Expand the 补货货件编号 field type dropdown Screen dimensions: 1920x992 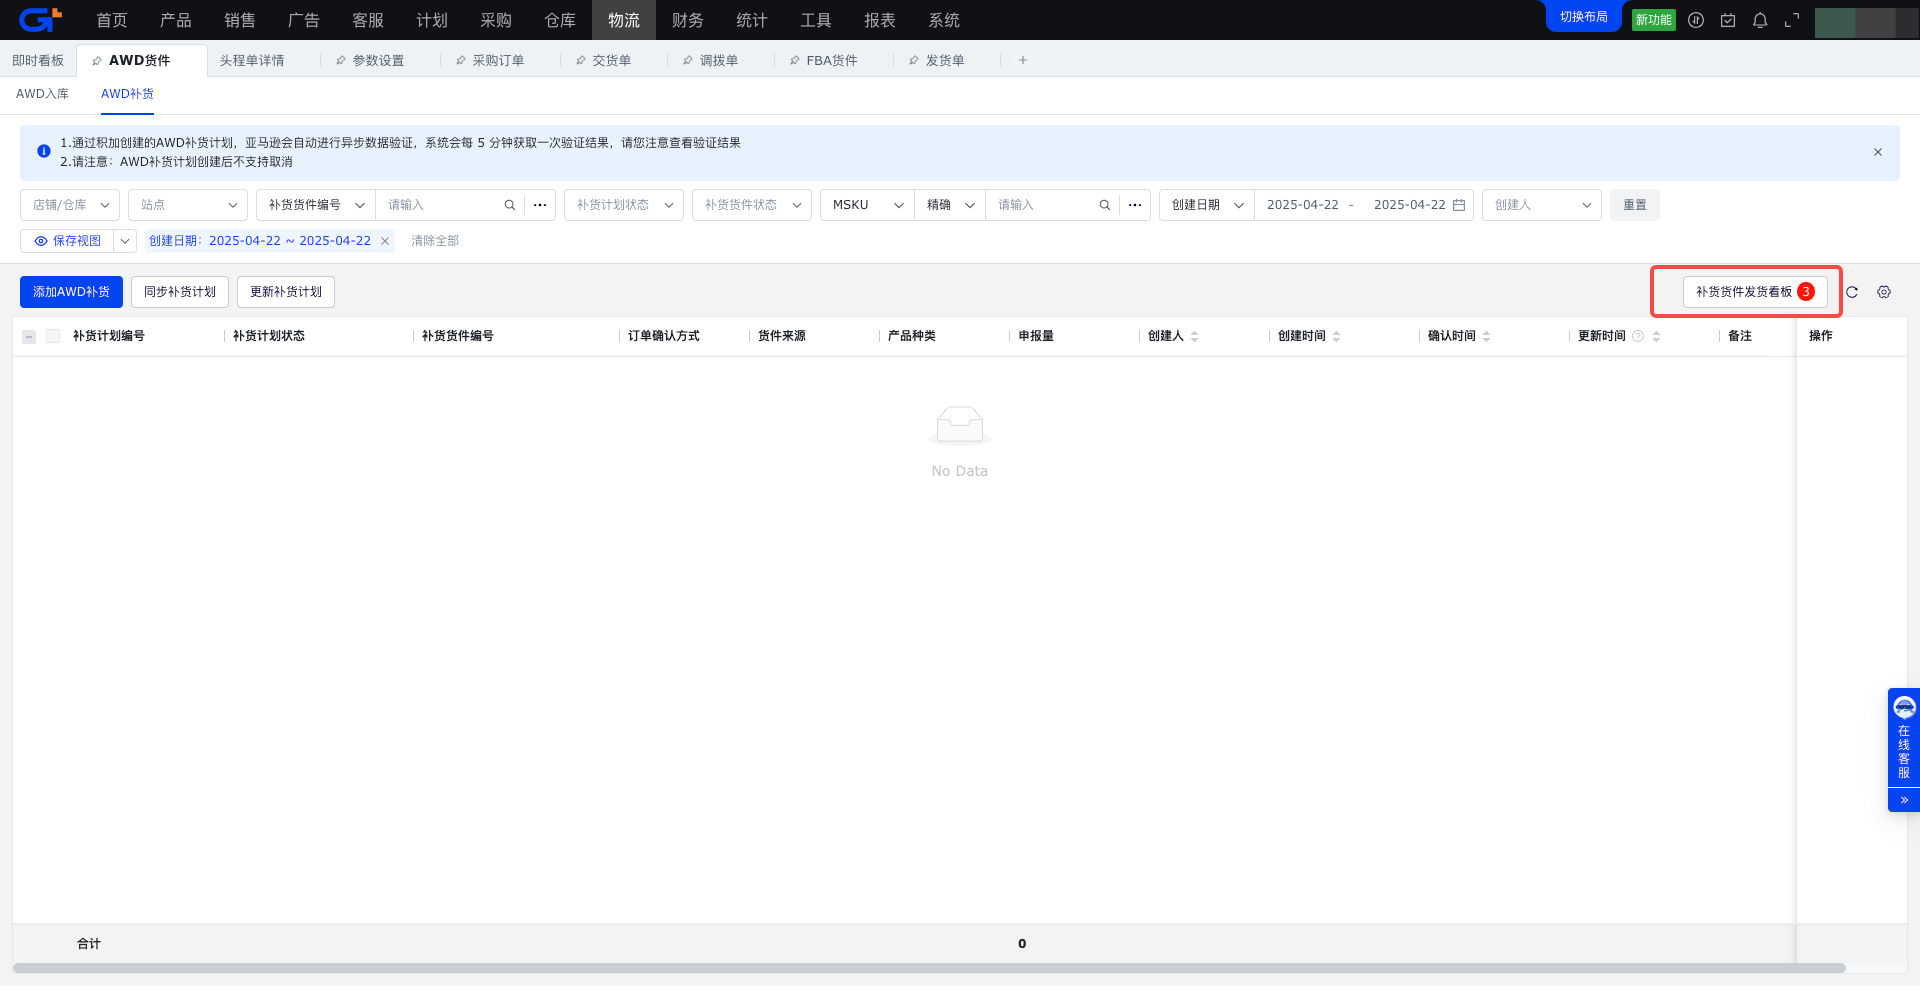coord(316,205)
